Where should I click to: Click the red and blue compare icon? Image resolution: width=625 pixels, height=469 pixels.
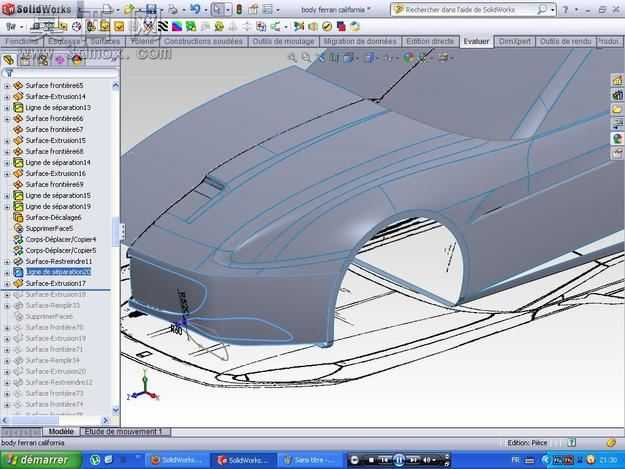click(x=341, y=27)
